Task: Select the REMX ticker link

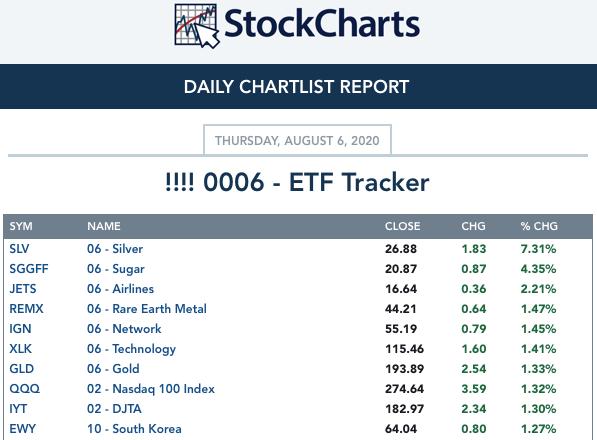Action: coord(26,309)
